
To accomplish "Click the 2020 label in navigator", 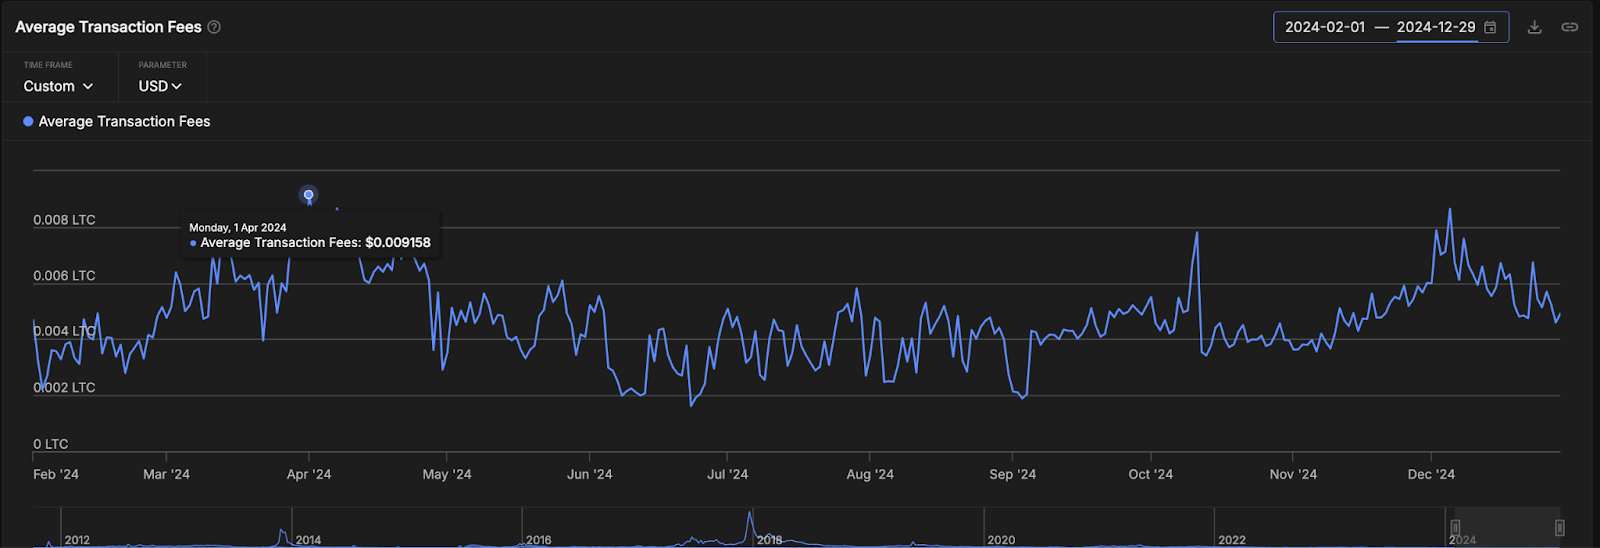I will pyautogui.click(x=1001, y=540).
